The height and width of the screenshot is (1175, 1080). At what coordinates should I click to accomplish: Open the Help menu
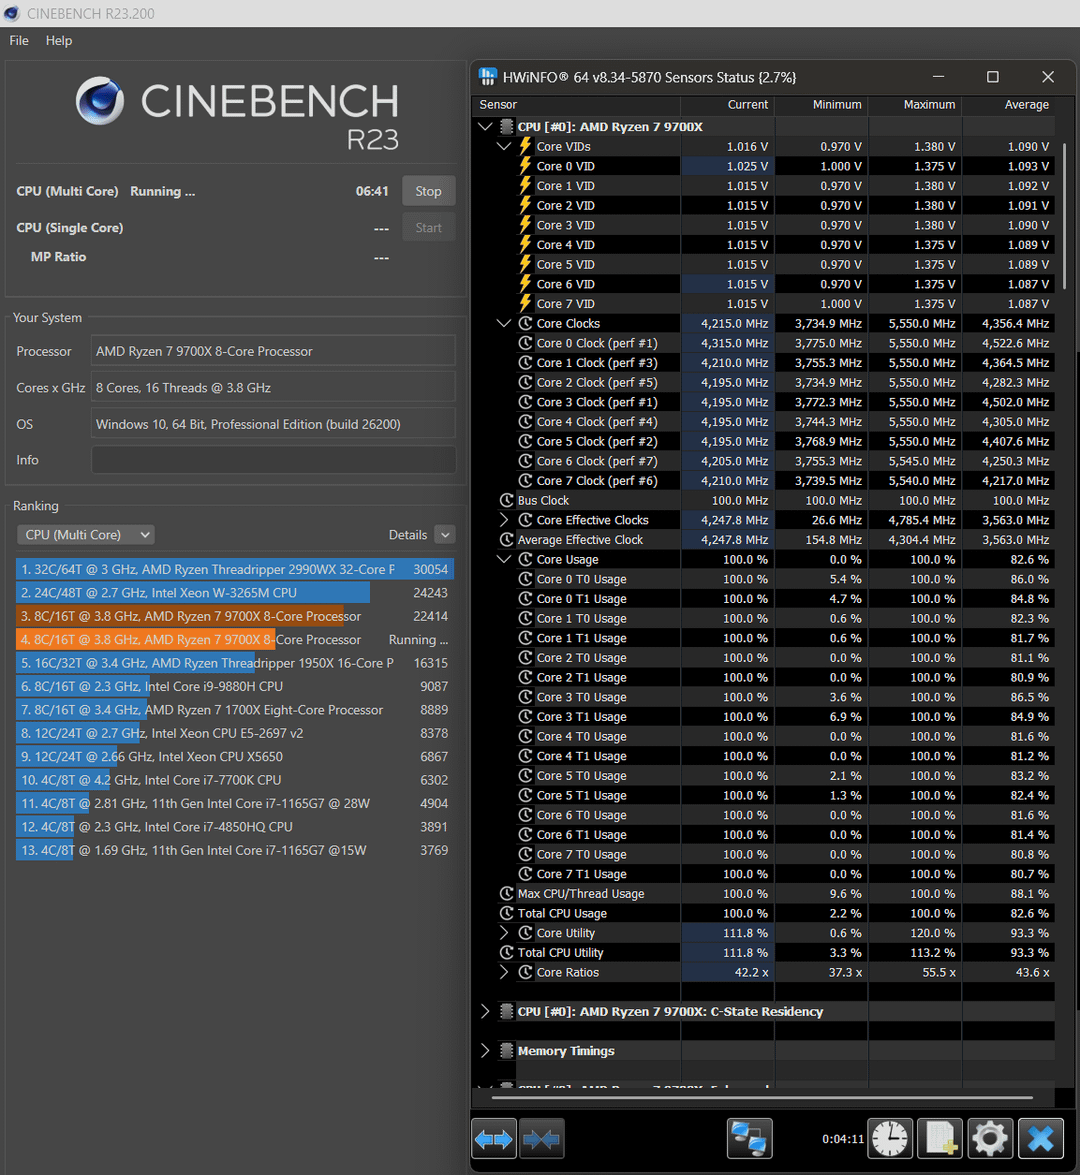(x=59, y=41)
